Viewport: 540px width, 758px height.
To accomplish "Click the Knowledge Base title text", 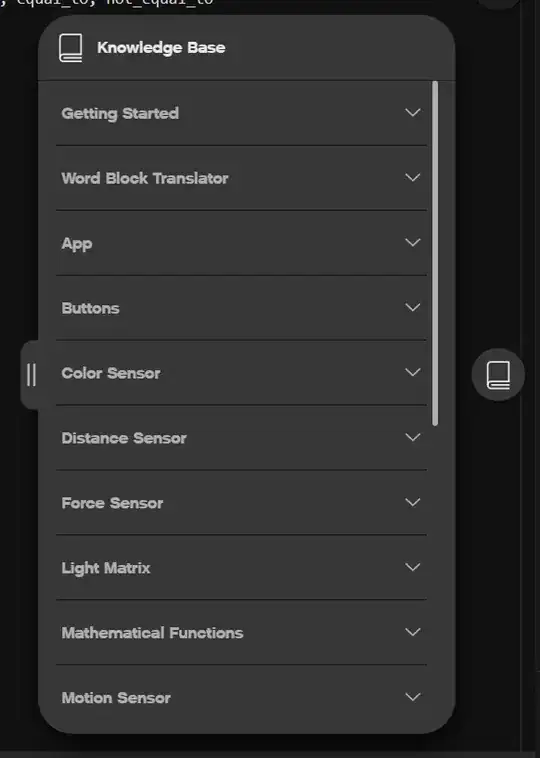I will [x=161, y=48].
